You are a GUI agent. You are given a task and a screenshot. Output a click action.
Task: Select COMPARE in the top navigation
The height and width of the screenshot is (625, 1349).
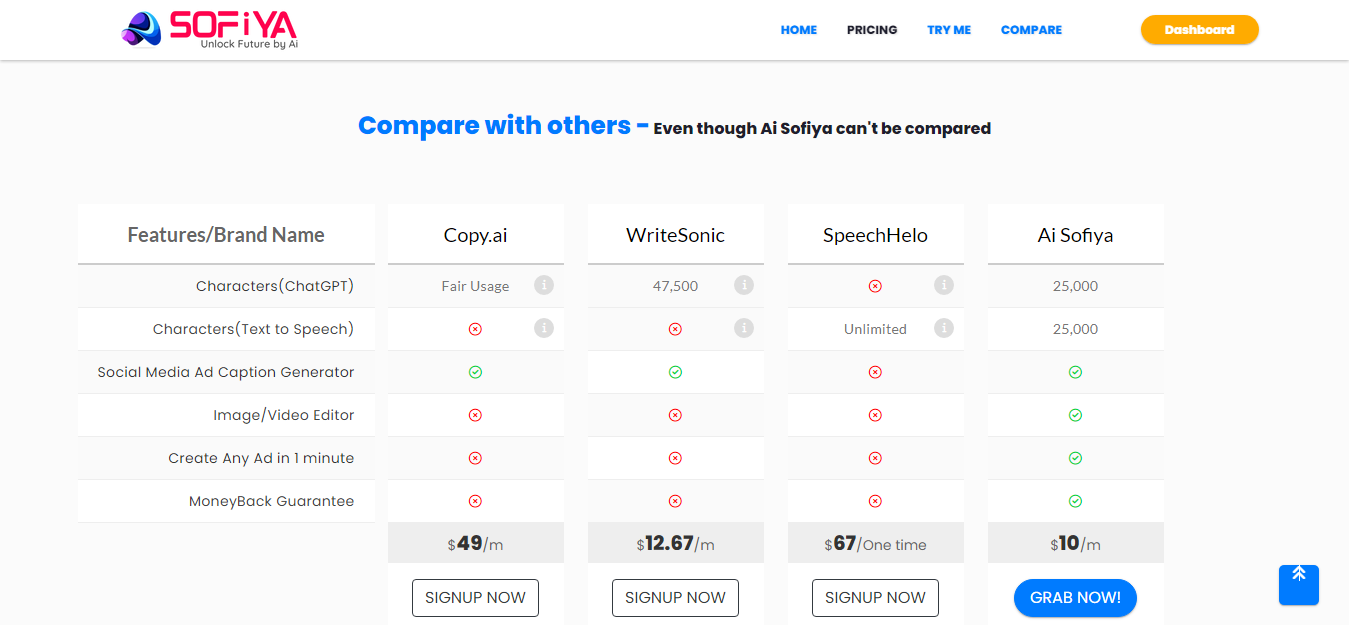(1031, 30)
